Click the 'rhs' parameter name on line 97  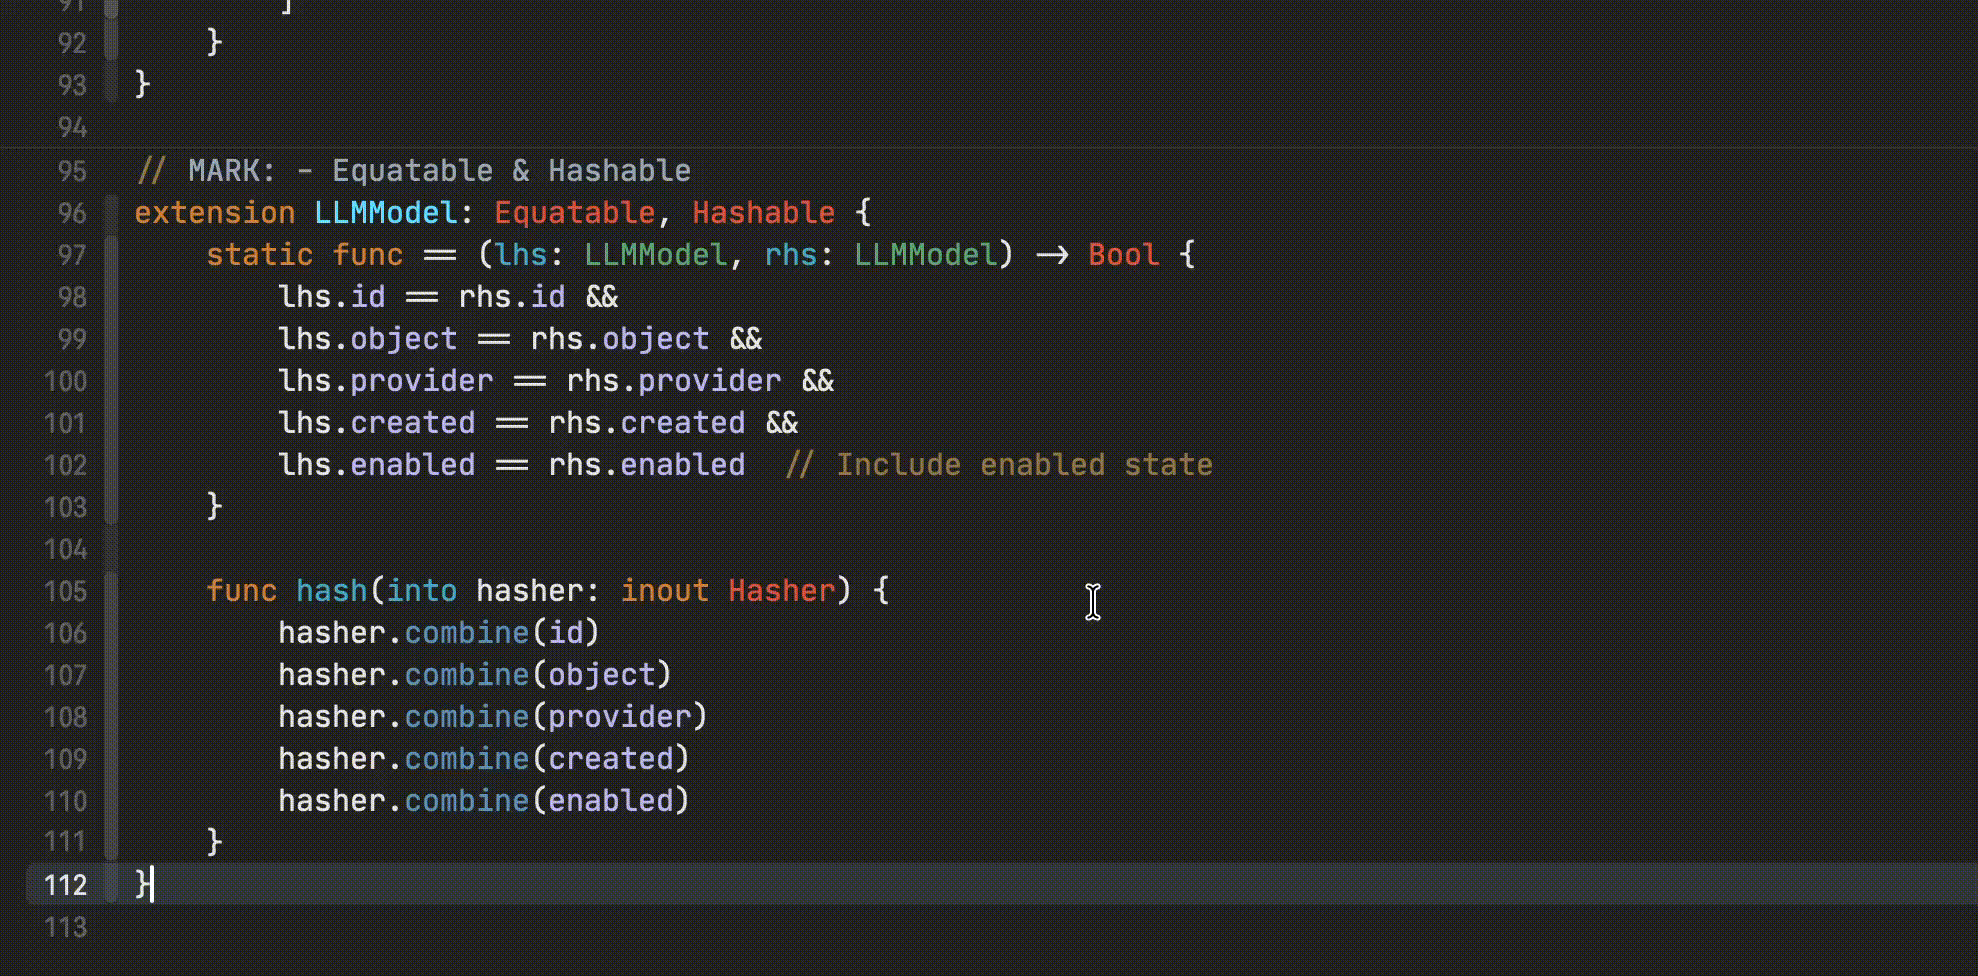coord(791,255)
